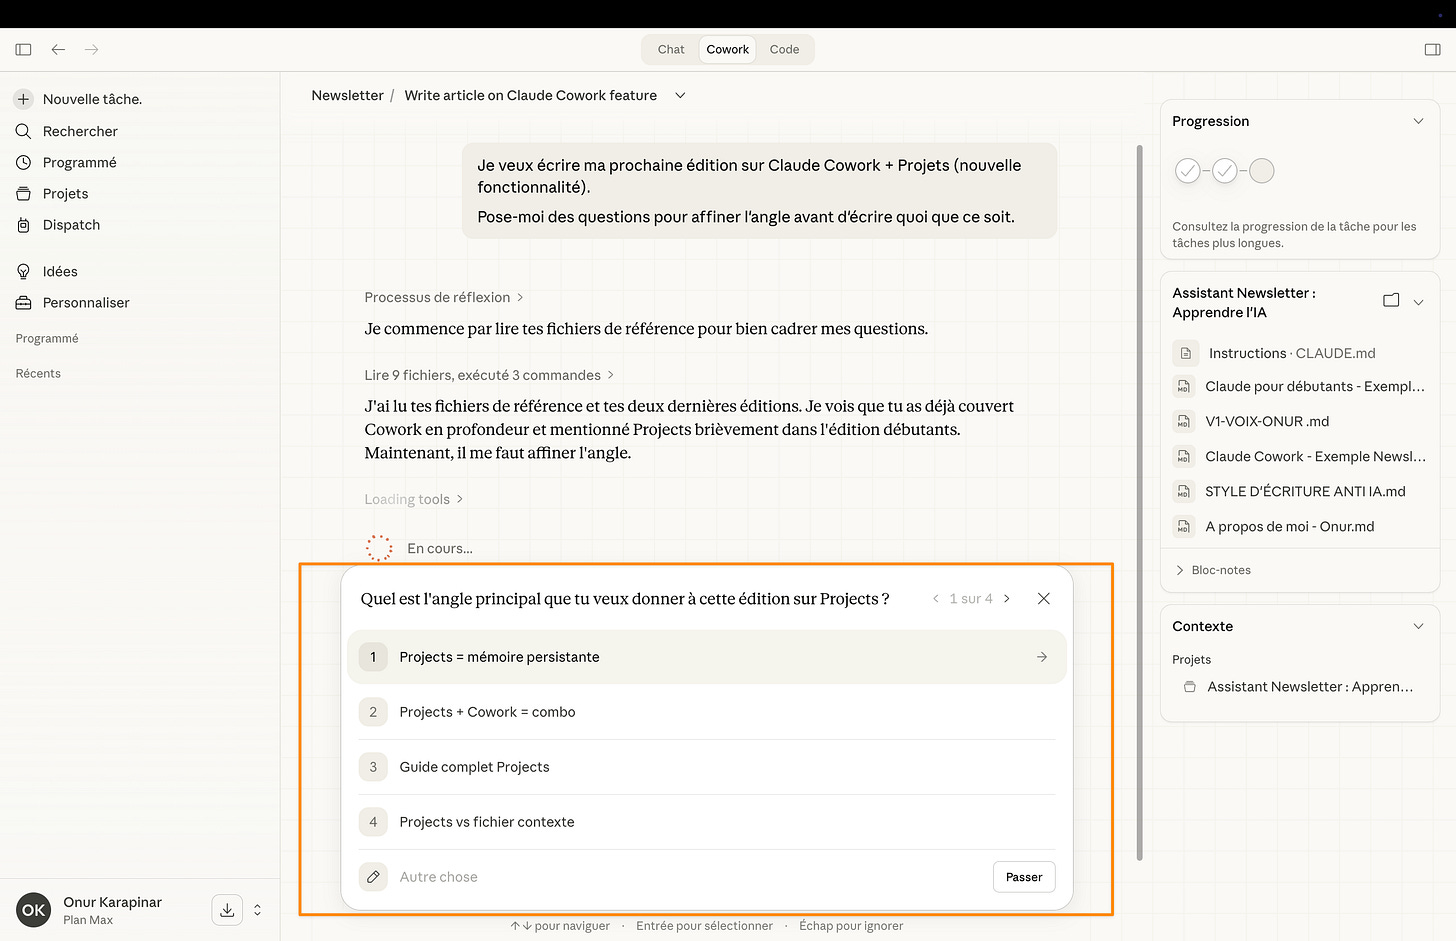Focus the 'Autre chose' input field

(x=690, y=877)
